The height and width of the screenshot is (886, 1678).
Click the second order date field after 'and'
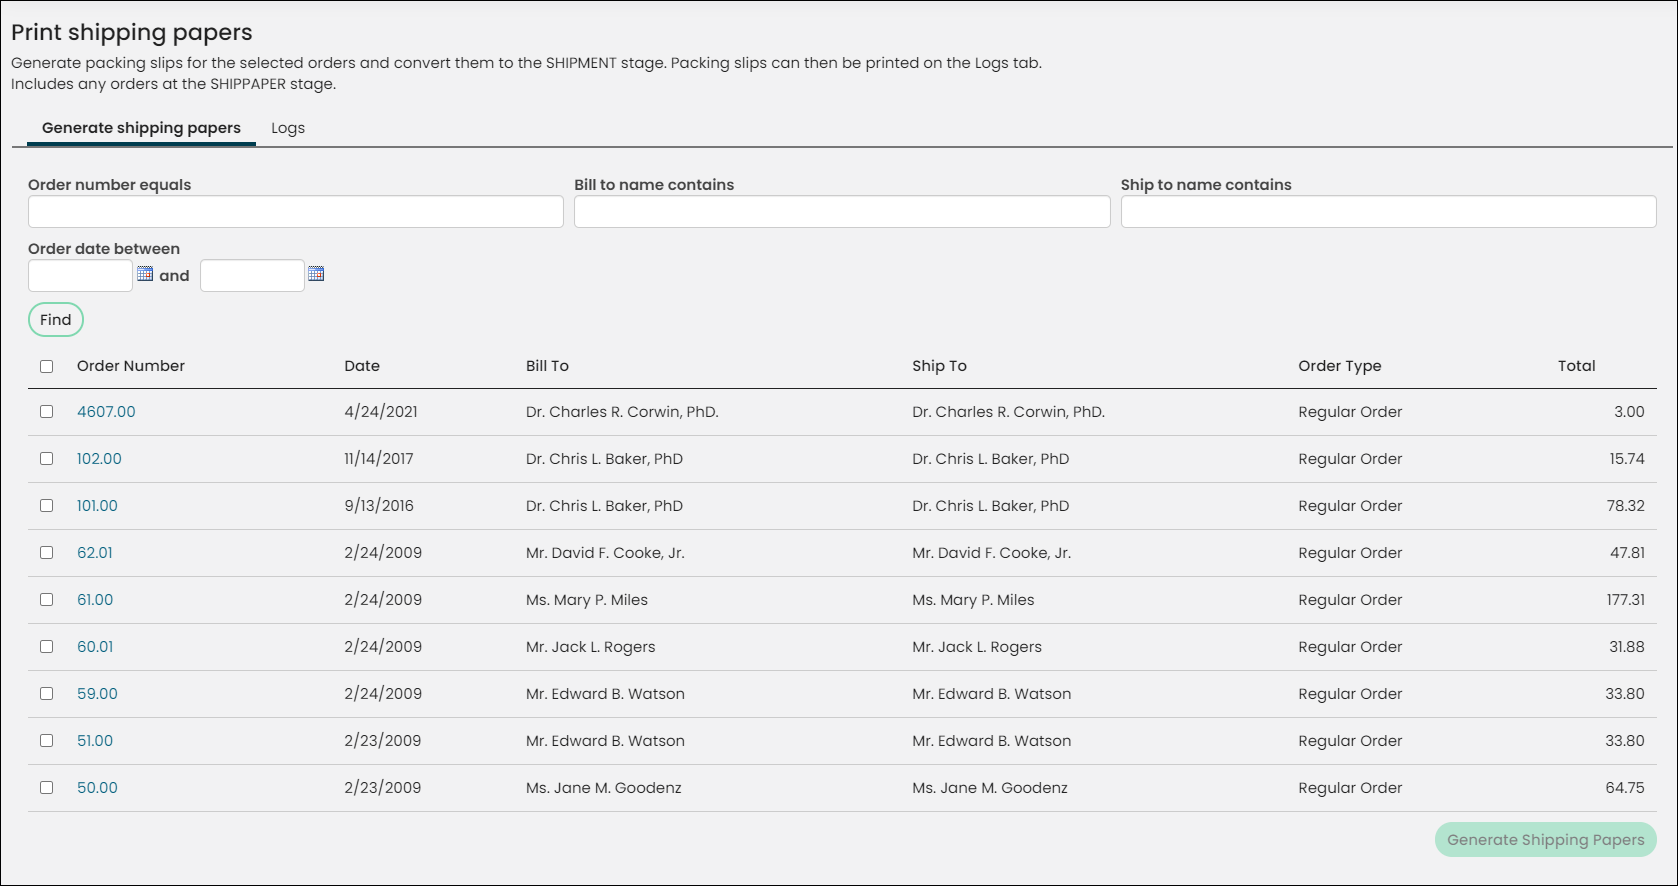point(252,275)
